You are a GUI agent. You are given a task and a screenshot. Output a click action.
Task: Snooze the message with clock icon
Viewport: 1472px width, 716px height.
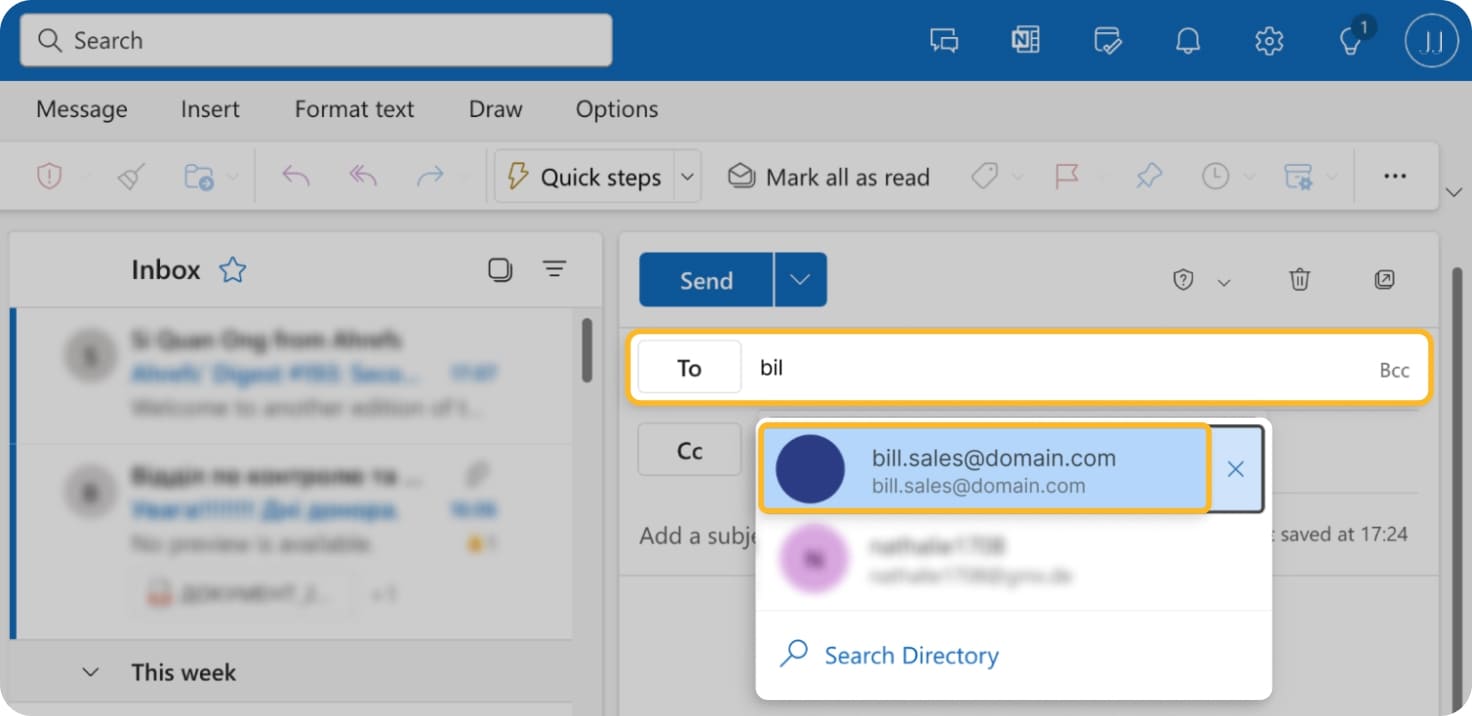(x=1215, y=175)
